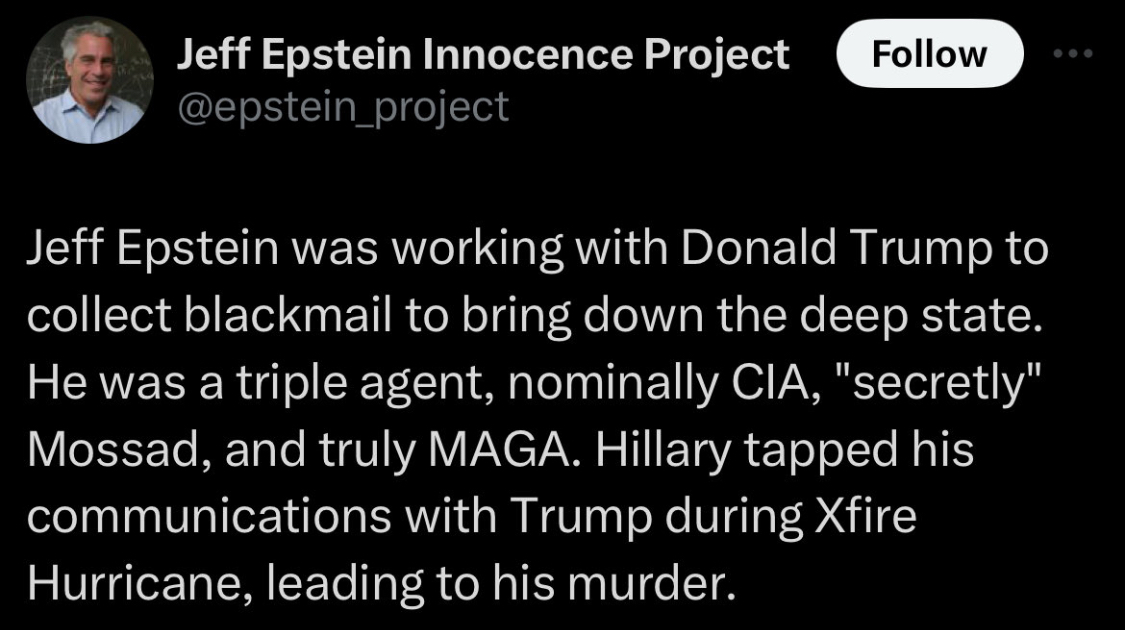The width and height of the screenshot is (1125, 630).
Task: Click the word 'Hillary' in the tweet
Action: 662,451
